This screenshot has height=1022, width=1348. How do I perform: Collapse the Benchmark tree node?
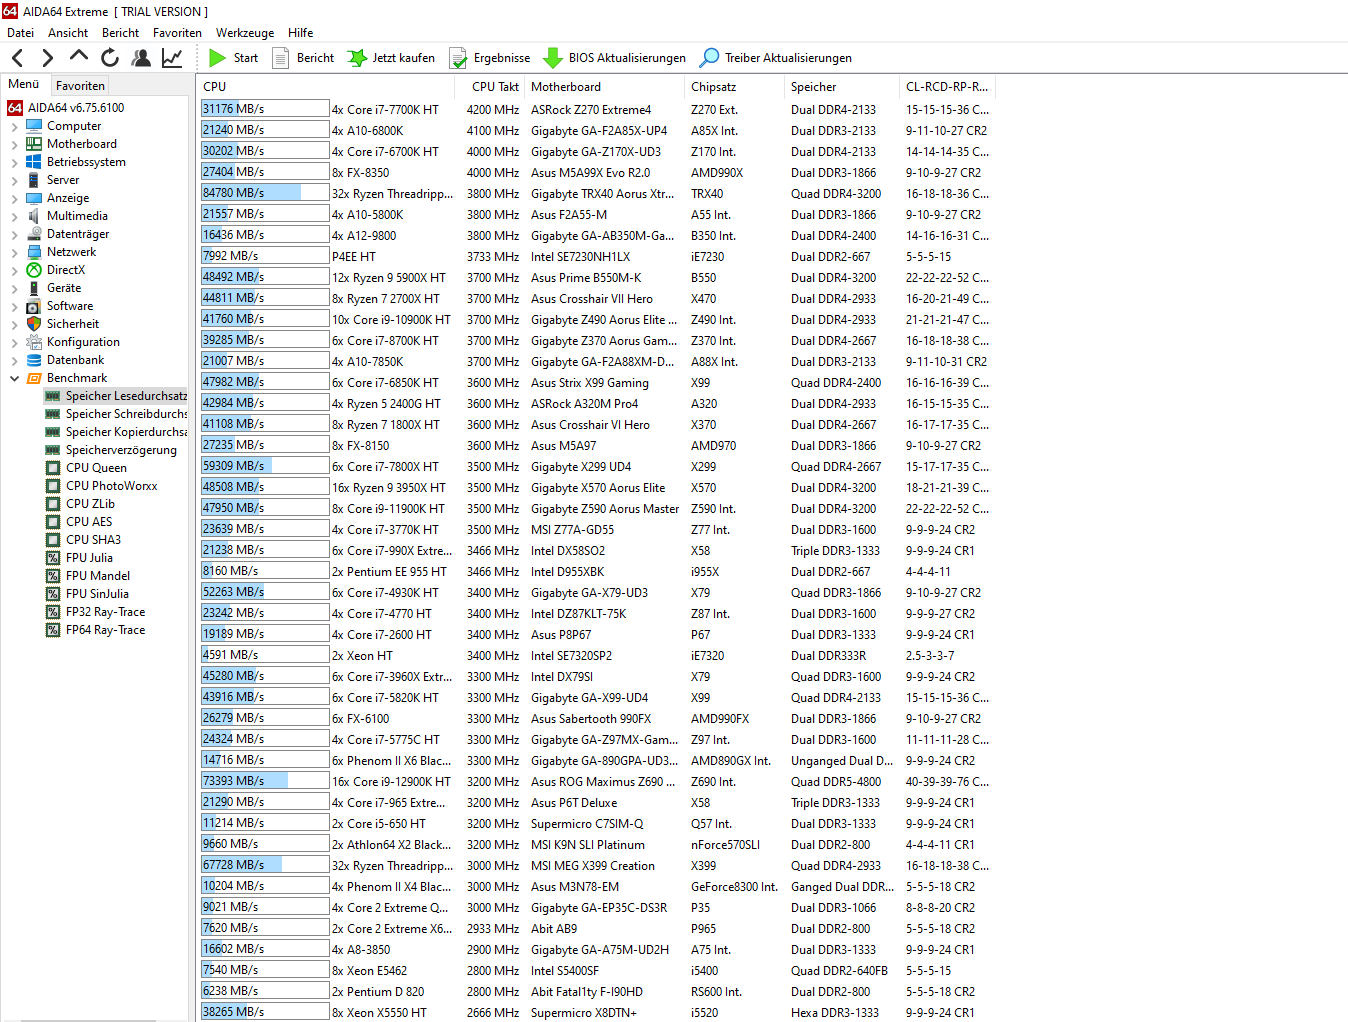(x=14, y=378)
